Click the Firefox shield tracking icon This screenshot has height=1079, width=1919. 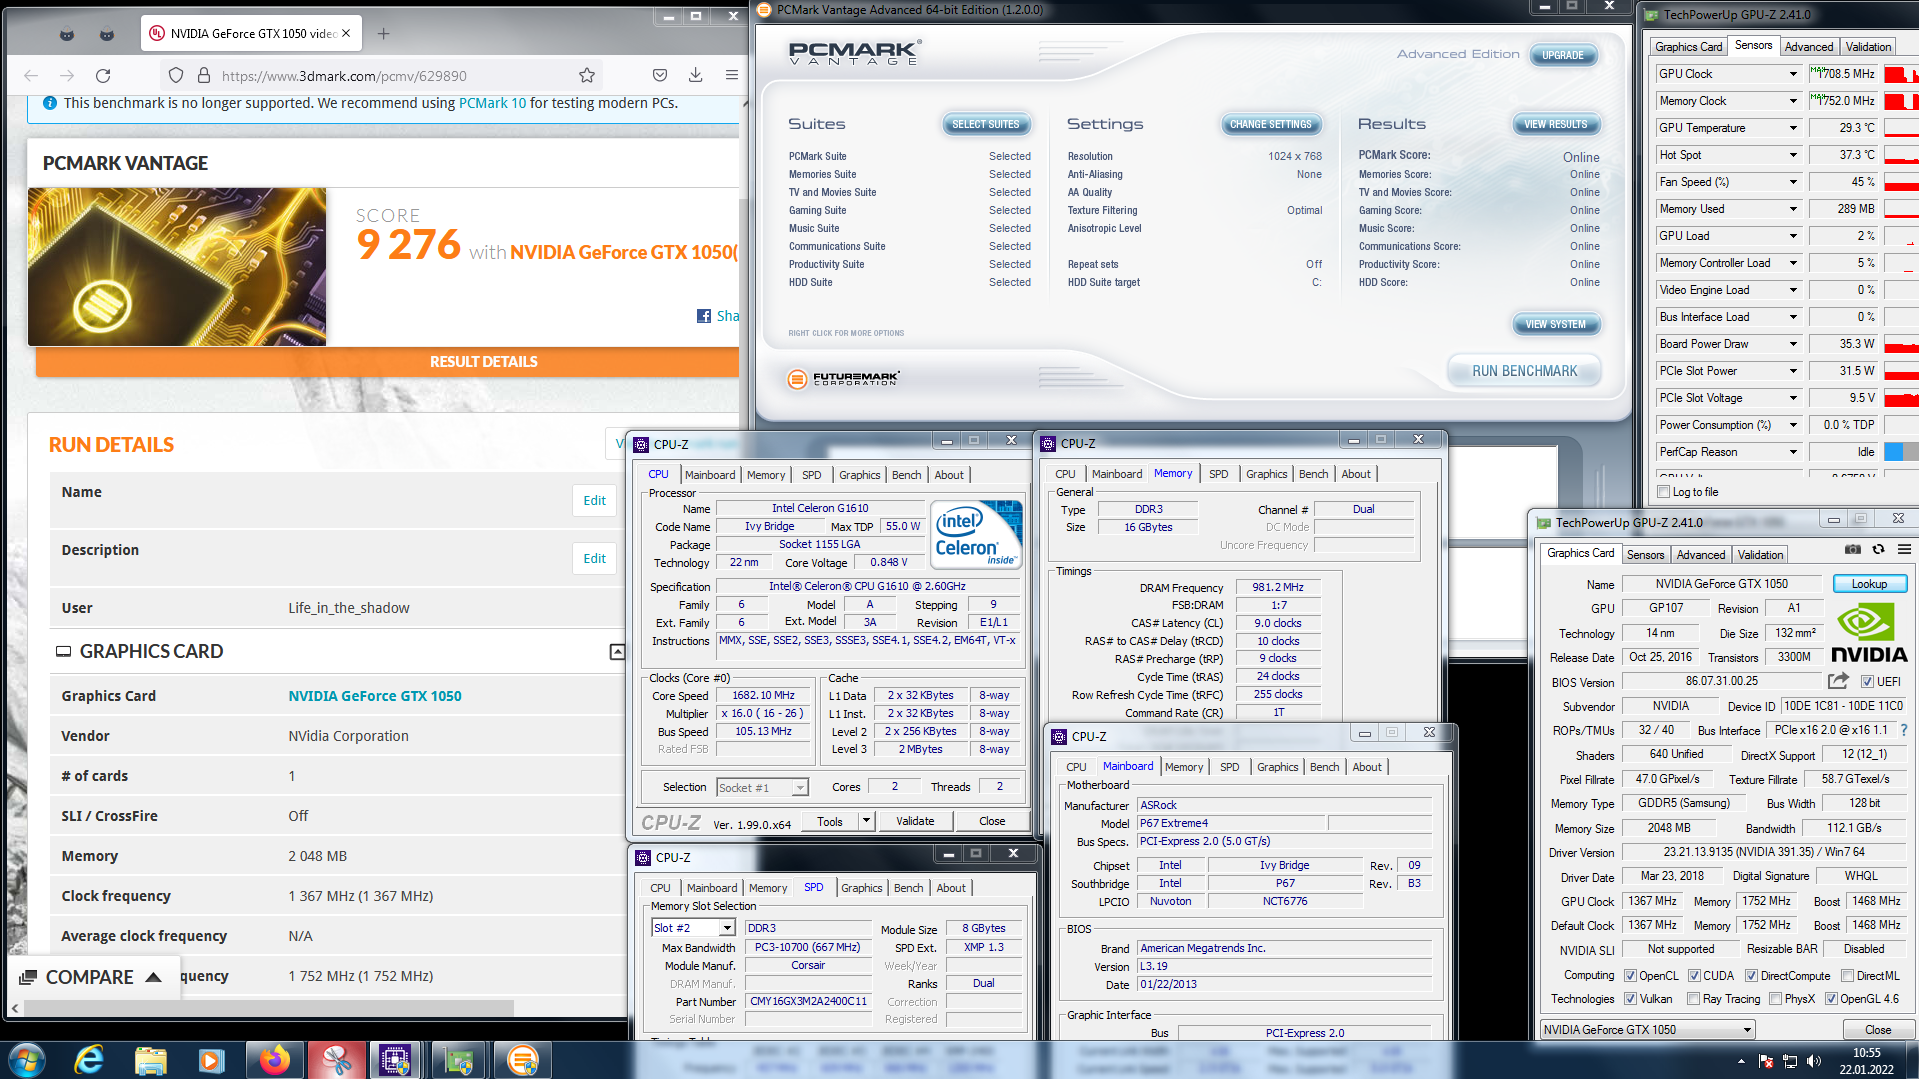pyautogui.click(x=176, y=75)
